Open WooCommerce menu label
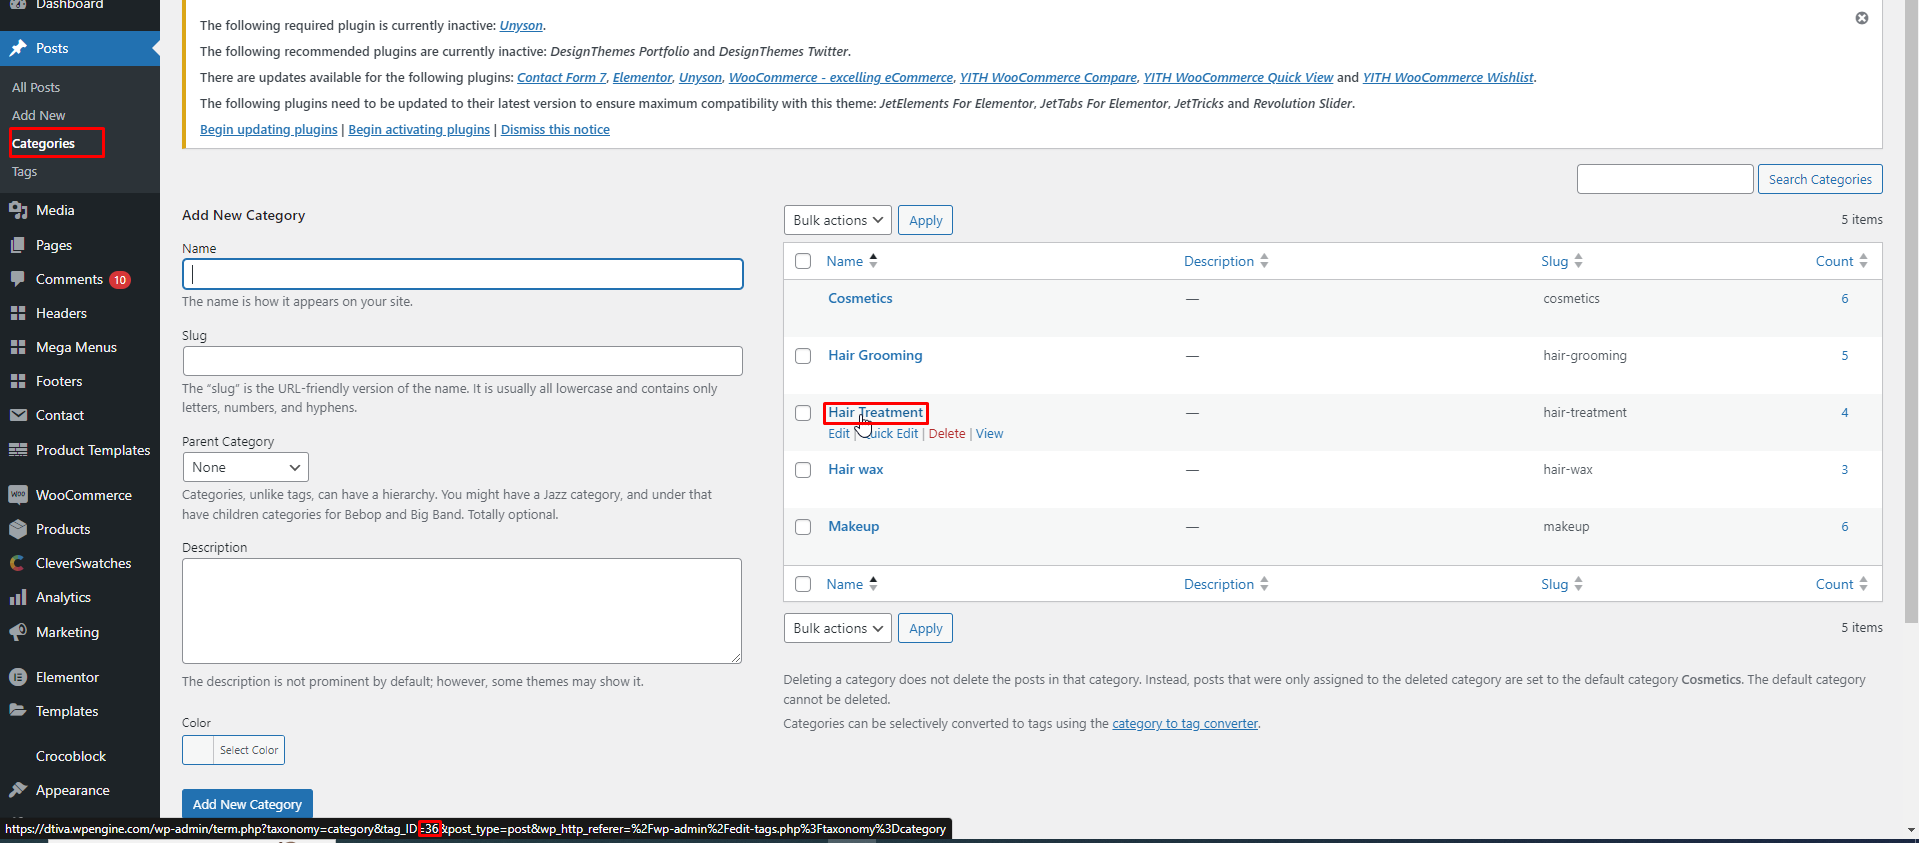 [84, 495]
